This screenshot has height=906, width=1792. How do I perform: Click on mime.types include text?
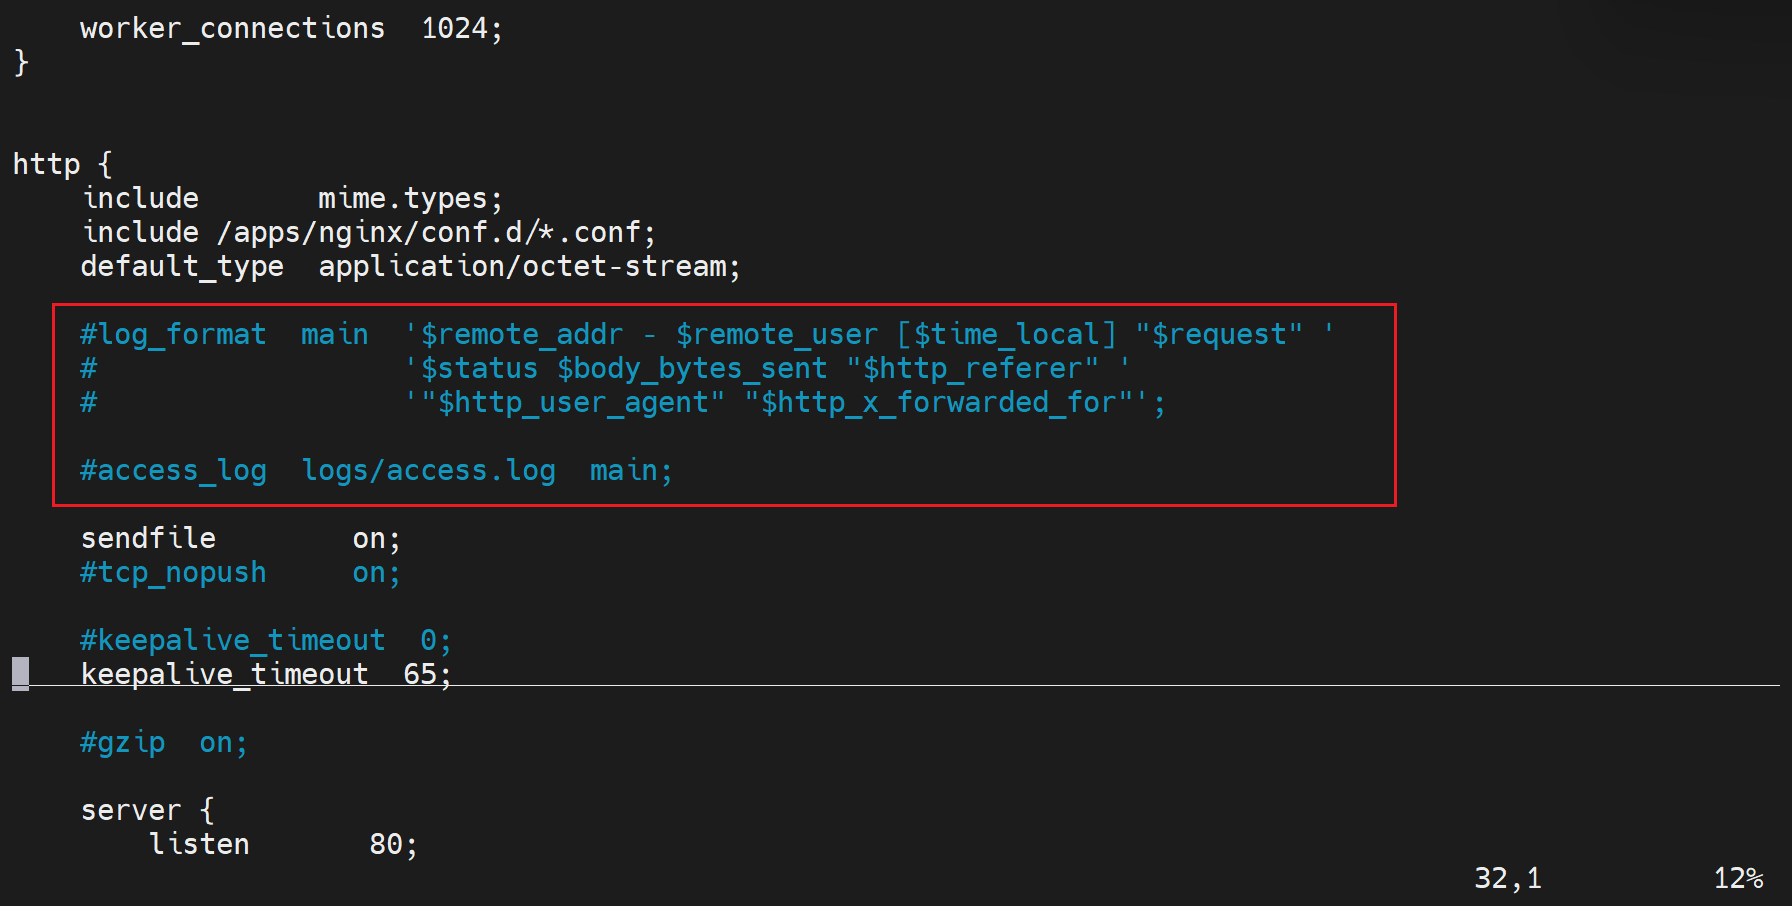[409, 198]
